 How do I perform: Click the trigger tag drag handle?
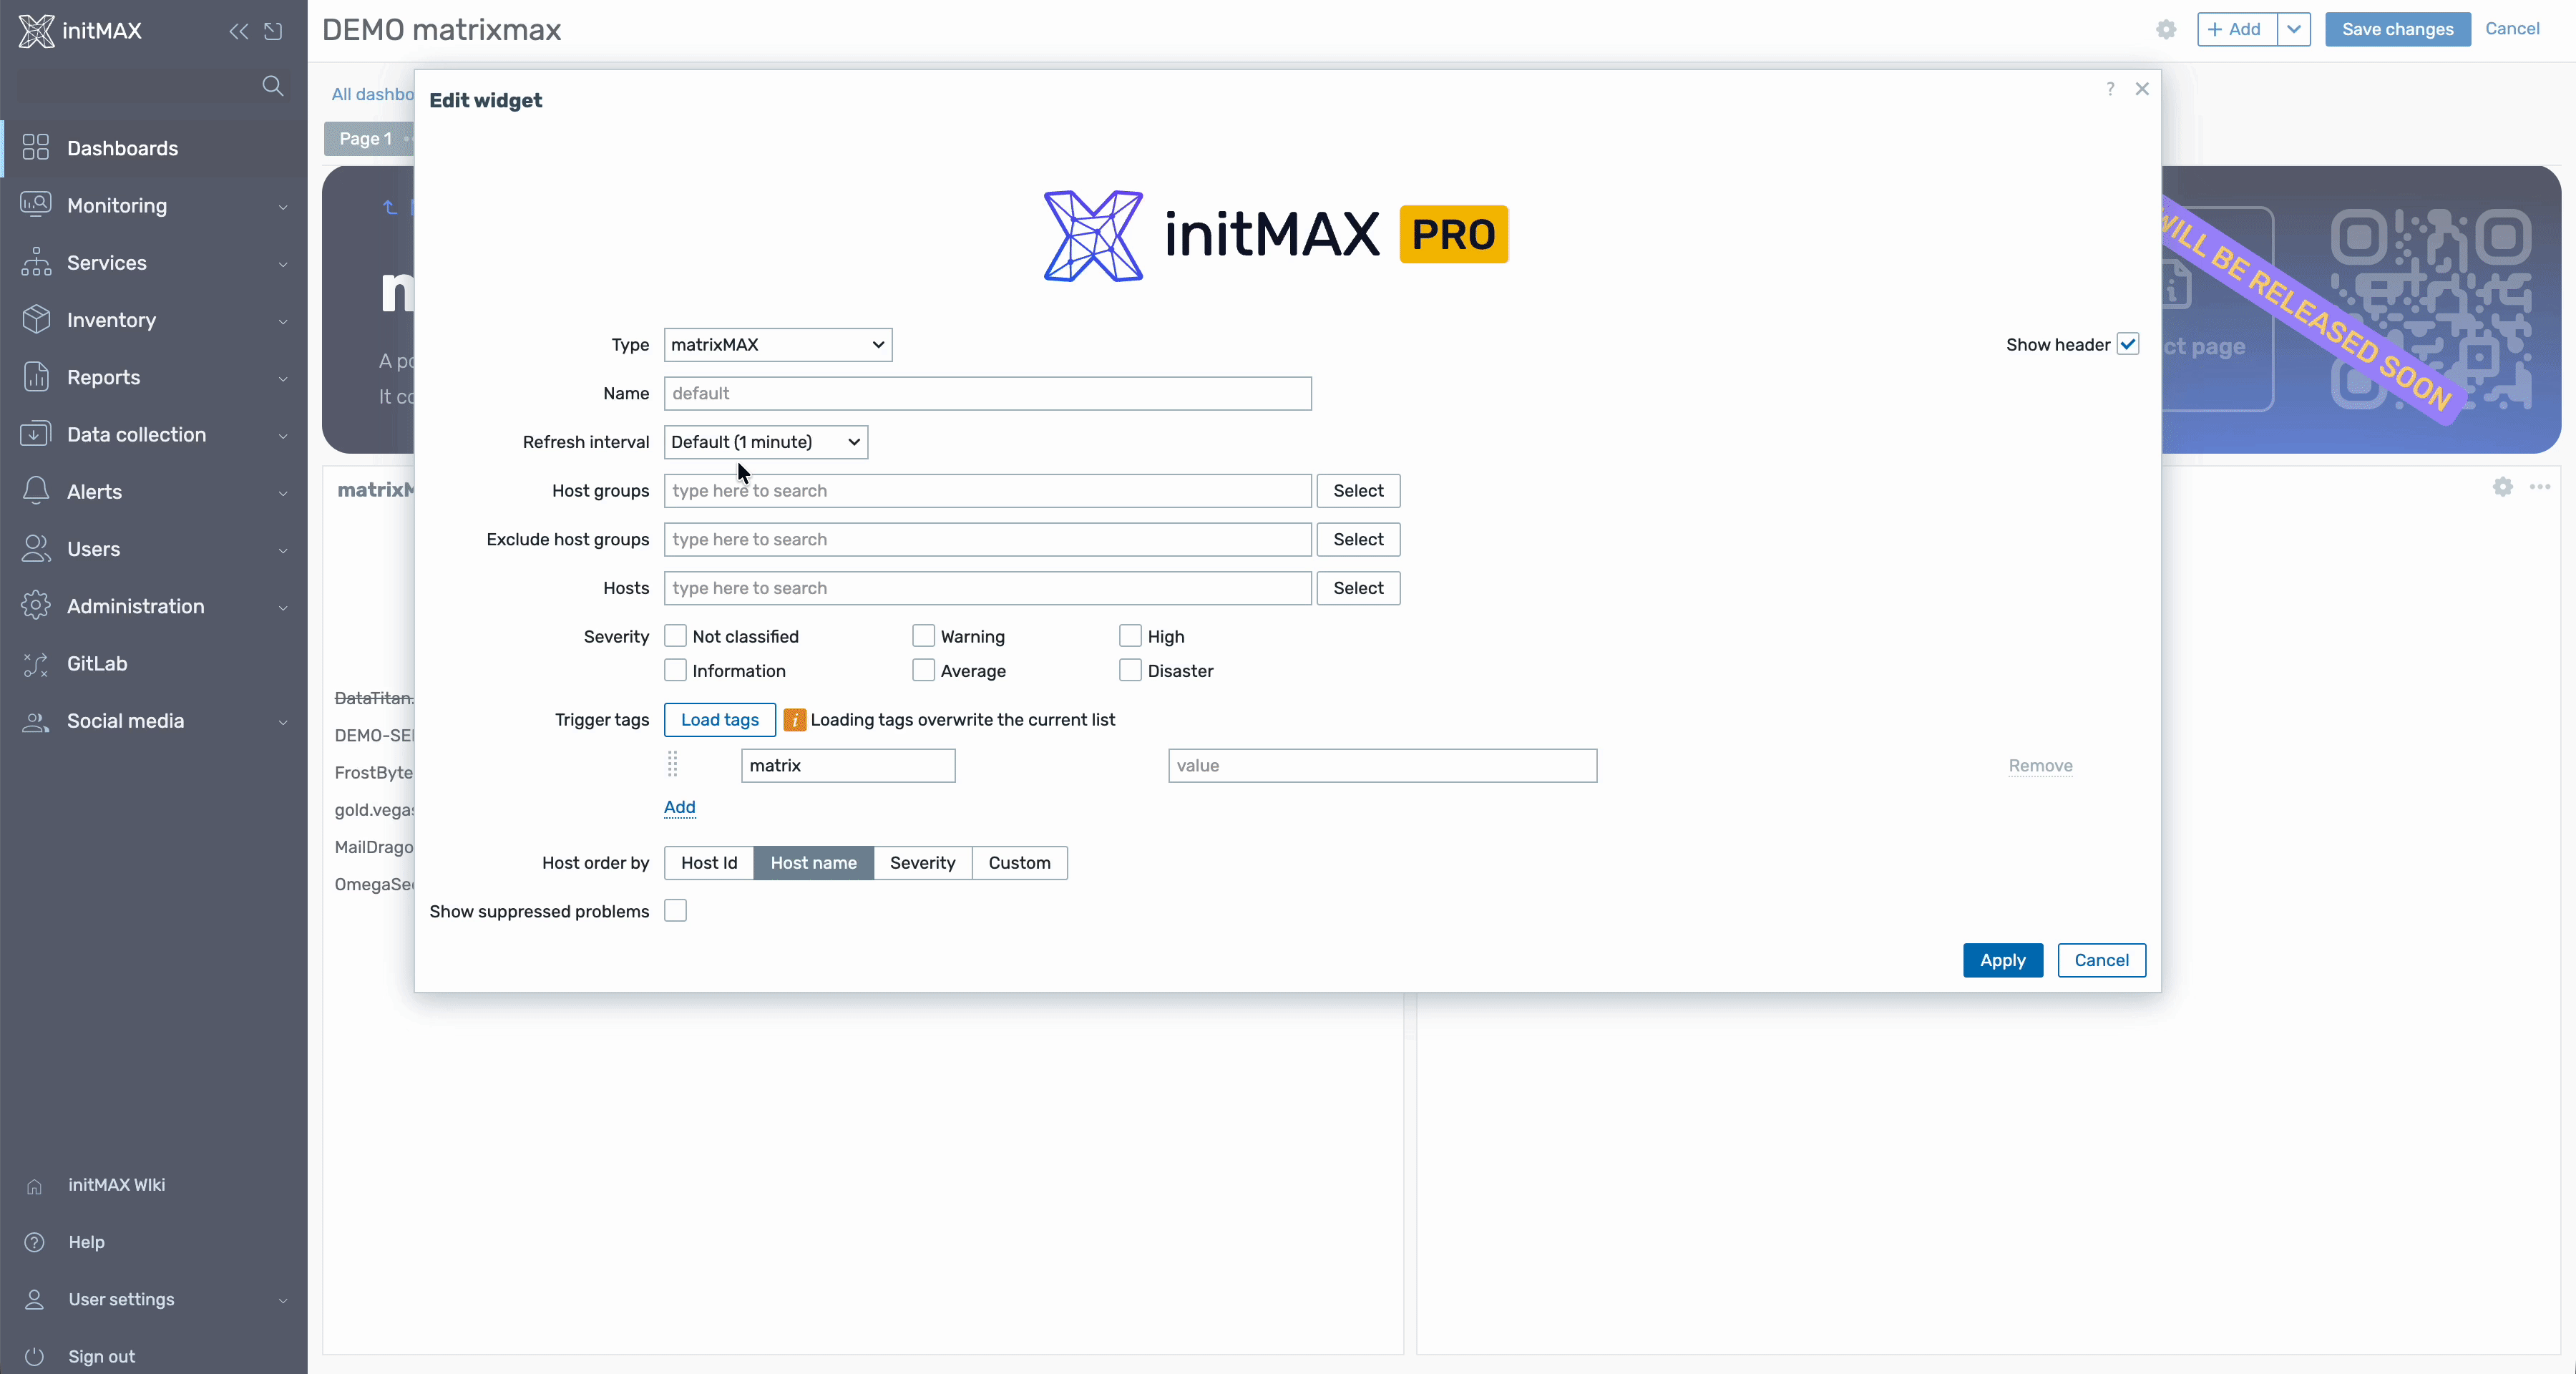672,765
